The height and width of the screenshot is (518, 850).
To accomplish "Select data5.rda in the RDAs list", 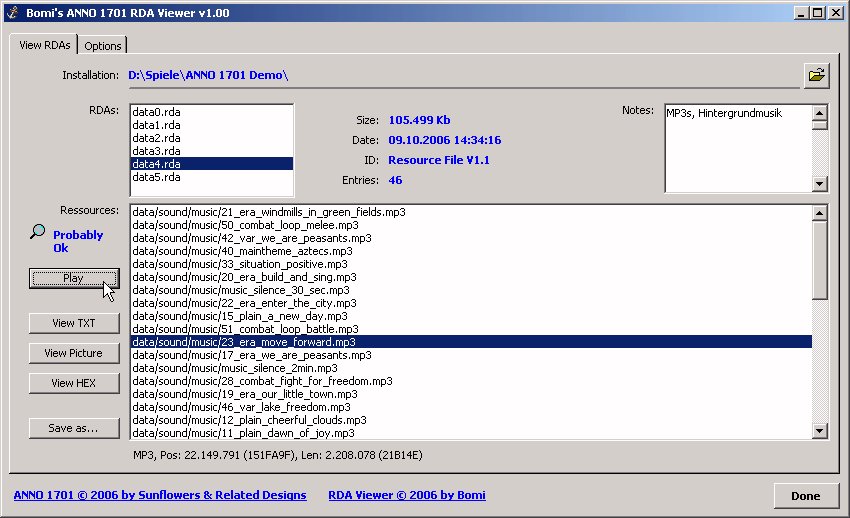I will tap(157, 176).
